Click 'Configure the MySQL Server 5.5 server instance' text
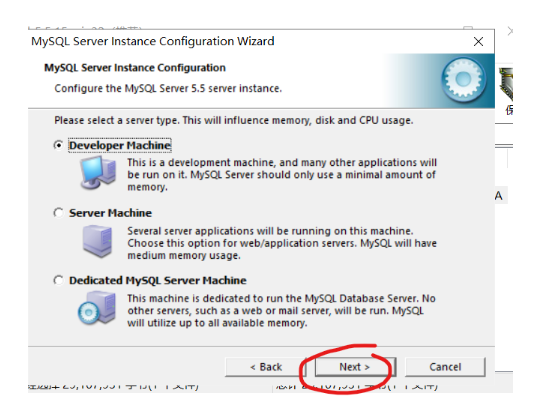The width and height of the screenshot is (534, 411). point(168,89)
